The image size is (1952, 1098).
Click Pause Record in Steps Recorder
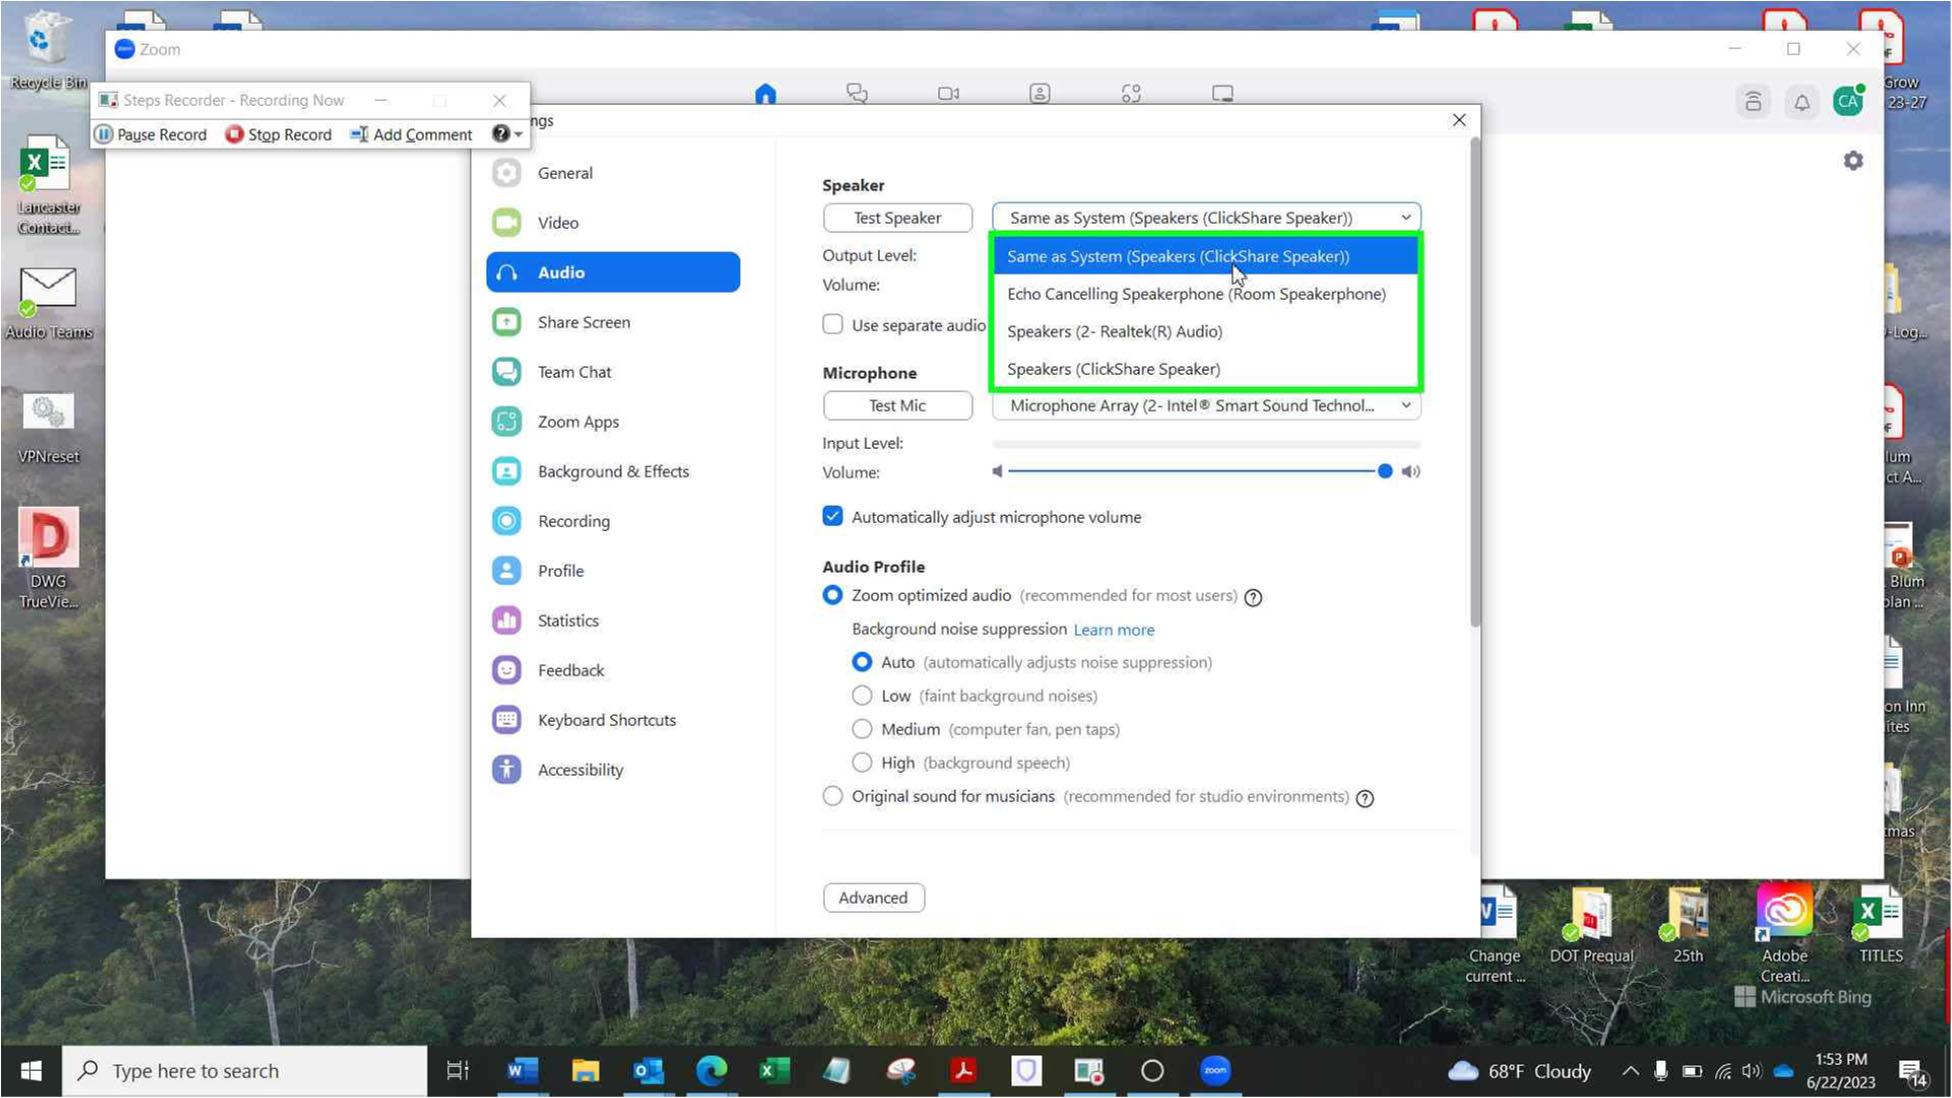coord(150,134)
